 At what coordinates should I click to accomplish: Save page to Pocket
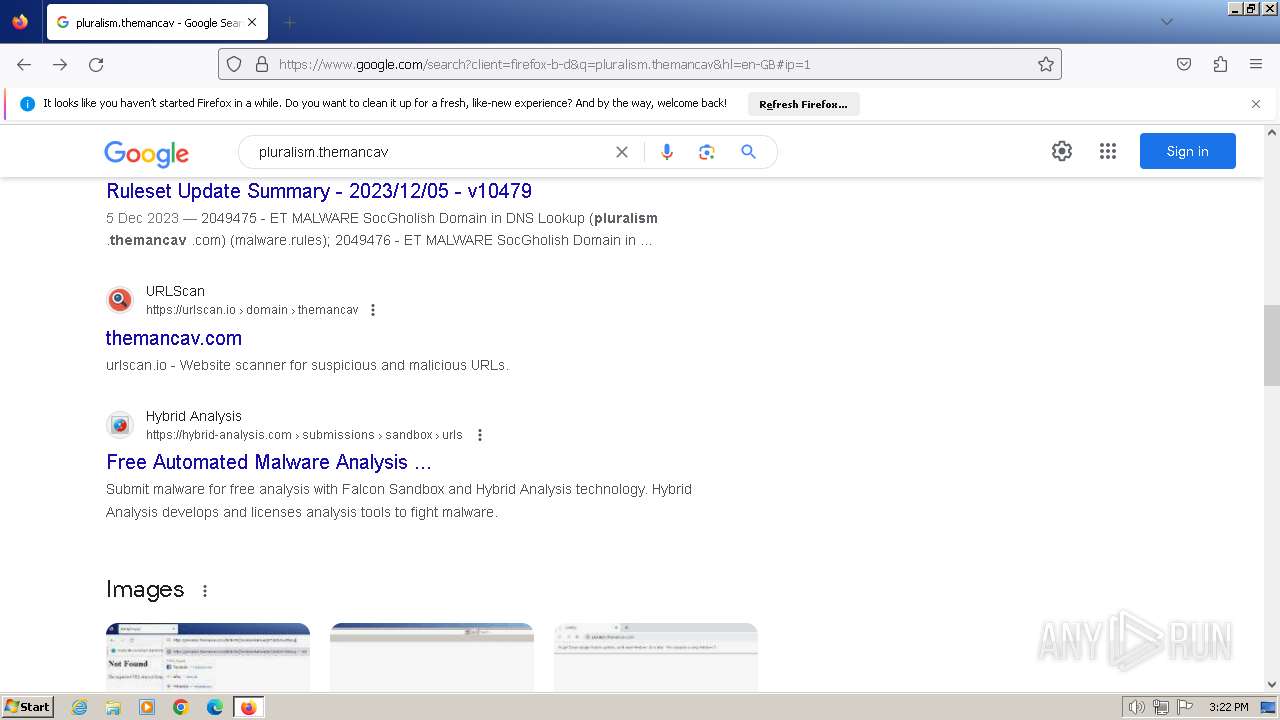coord(1184,64)
